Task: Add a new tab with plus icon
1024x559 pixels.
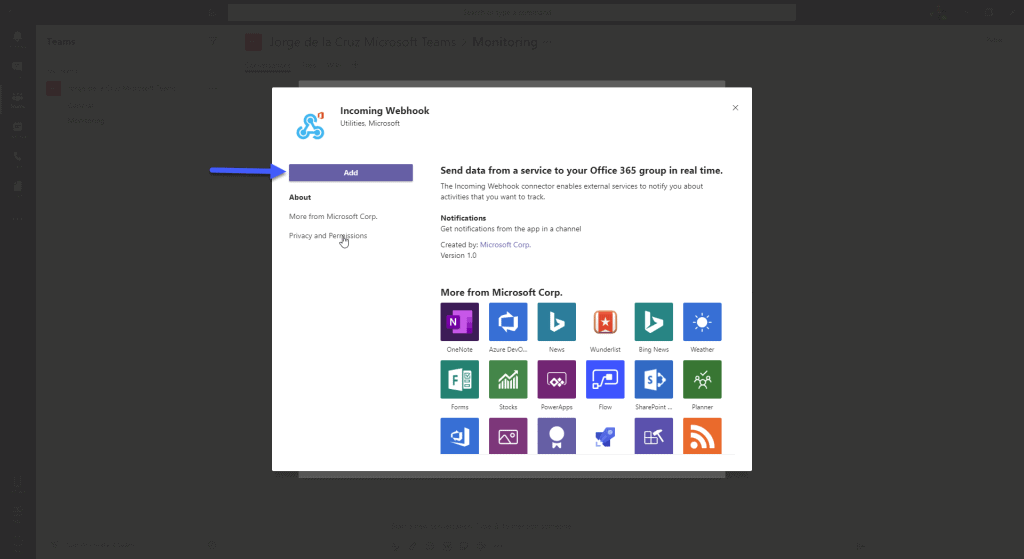Action: (355, 65)
